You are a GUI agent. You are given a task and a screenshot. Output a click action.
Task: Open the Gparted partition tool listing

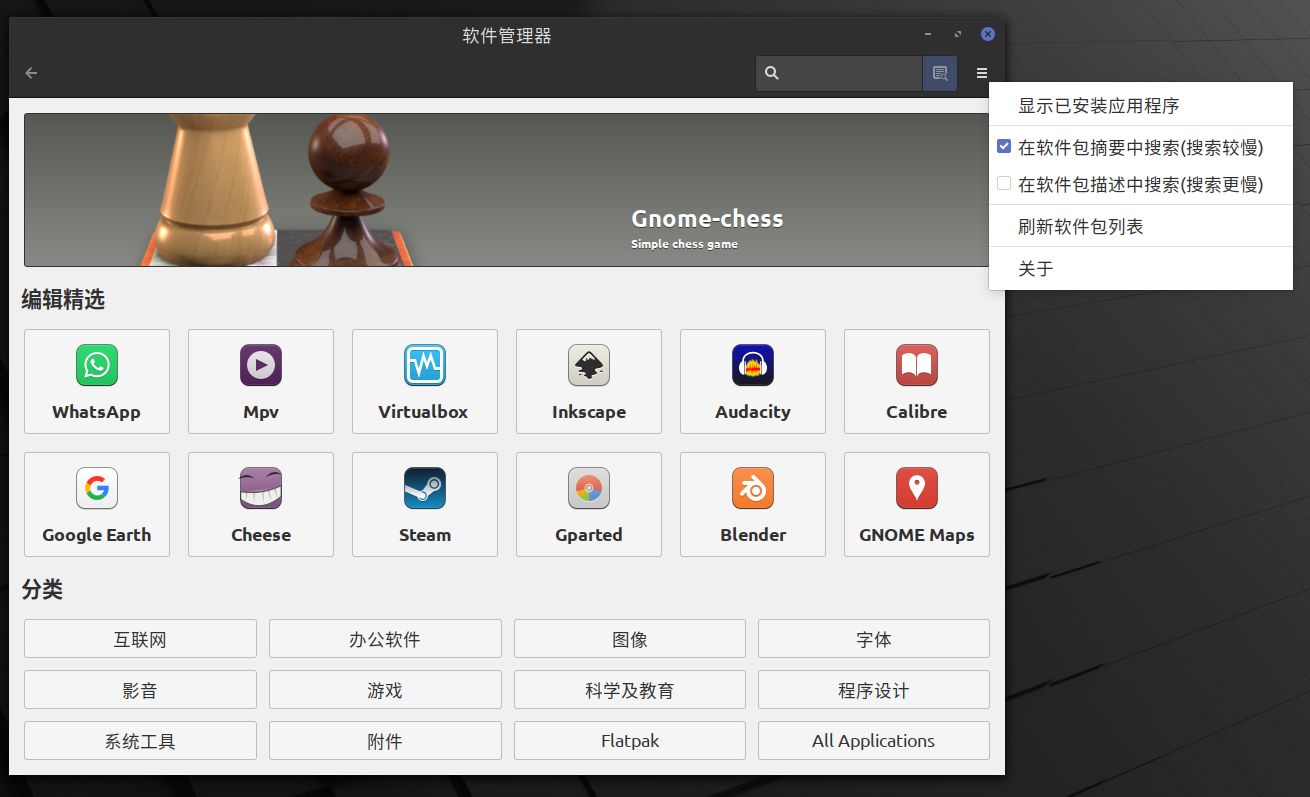[588, 504]
